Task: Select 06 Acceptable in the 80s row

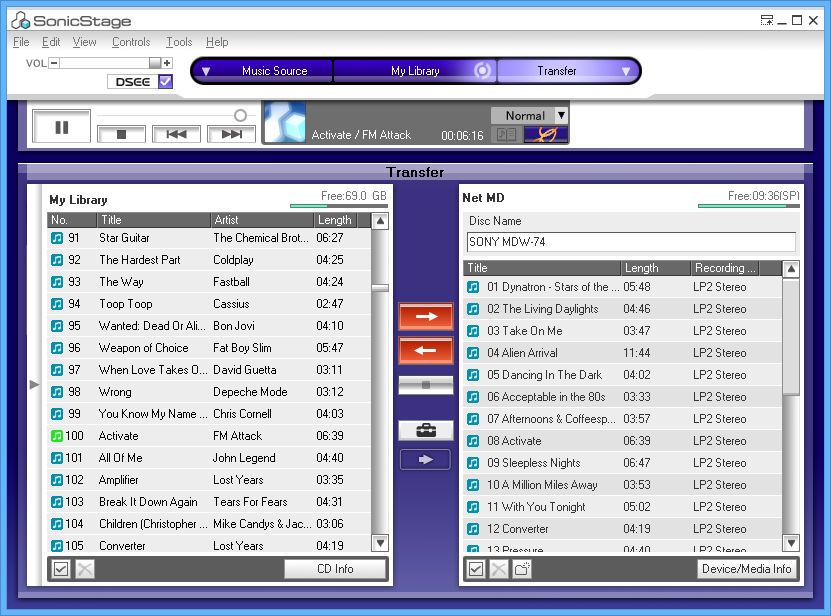Action: point(623,397)
